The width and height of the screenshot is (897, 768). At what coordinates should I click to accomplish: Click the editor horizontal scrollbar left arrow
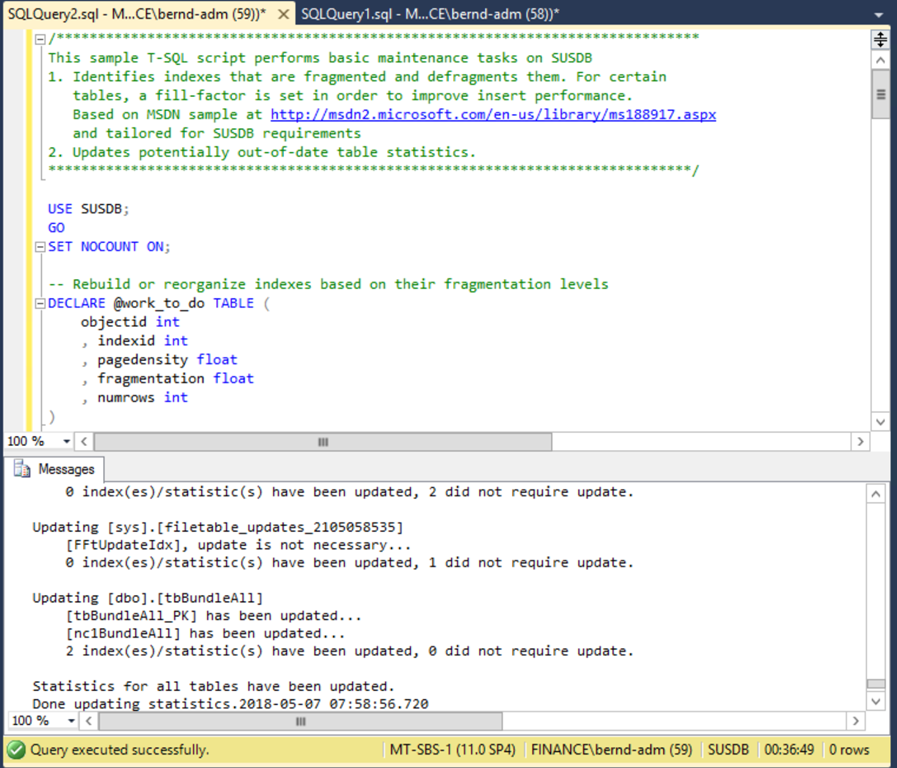[x=84, y=442]
